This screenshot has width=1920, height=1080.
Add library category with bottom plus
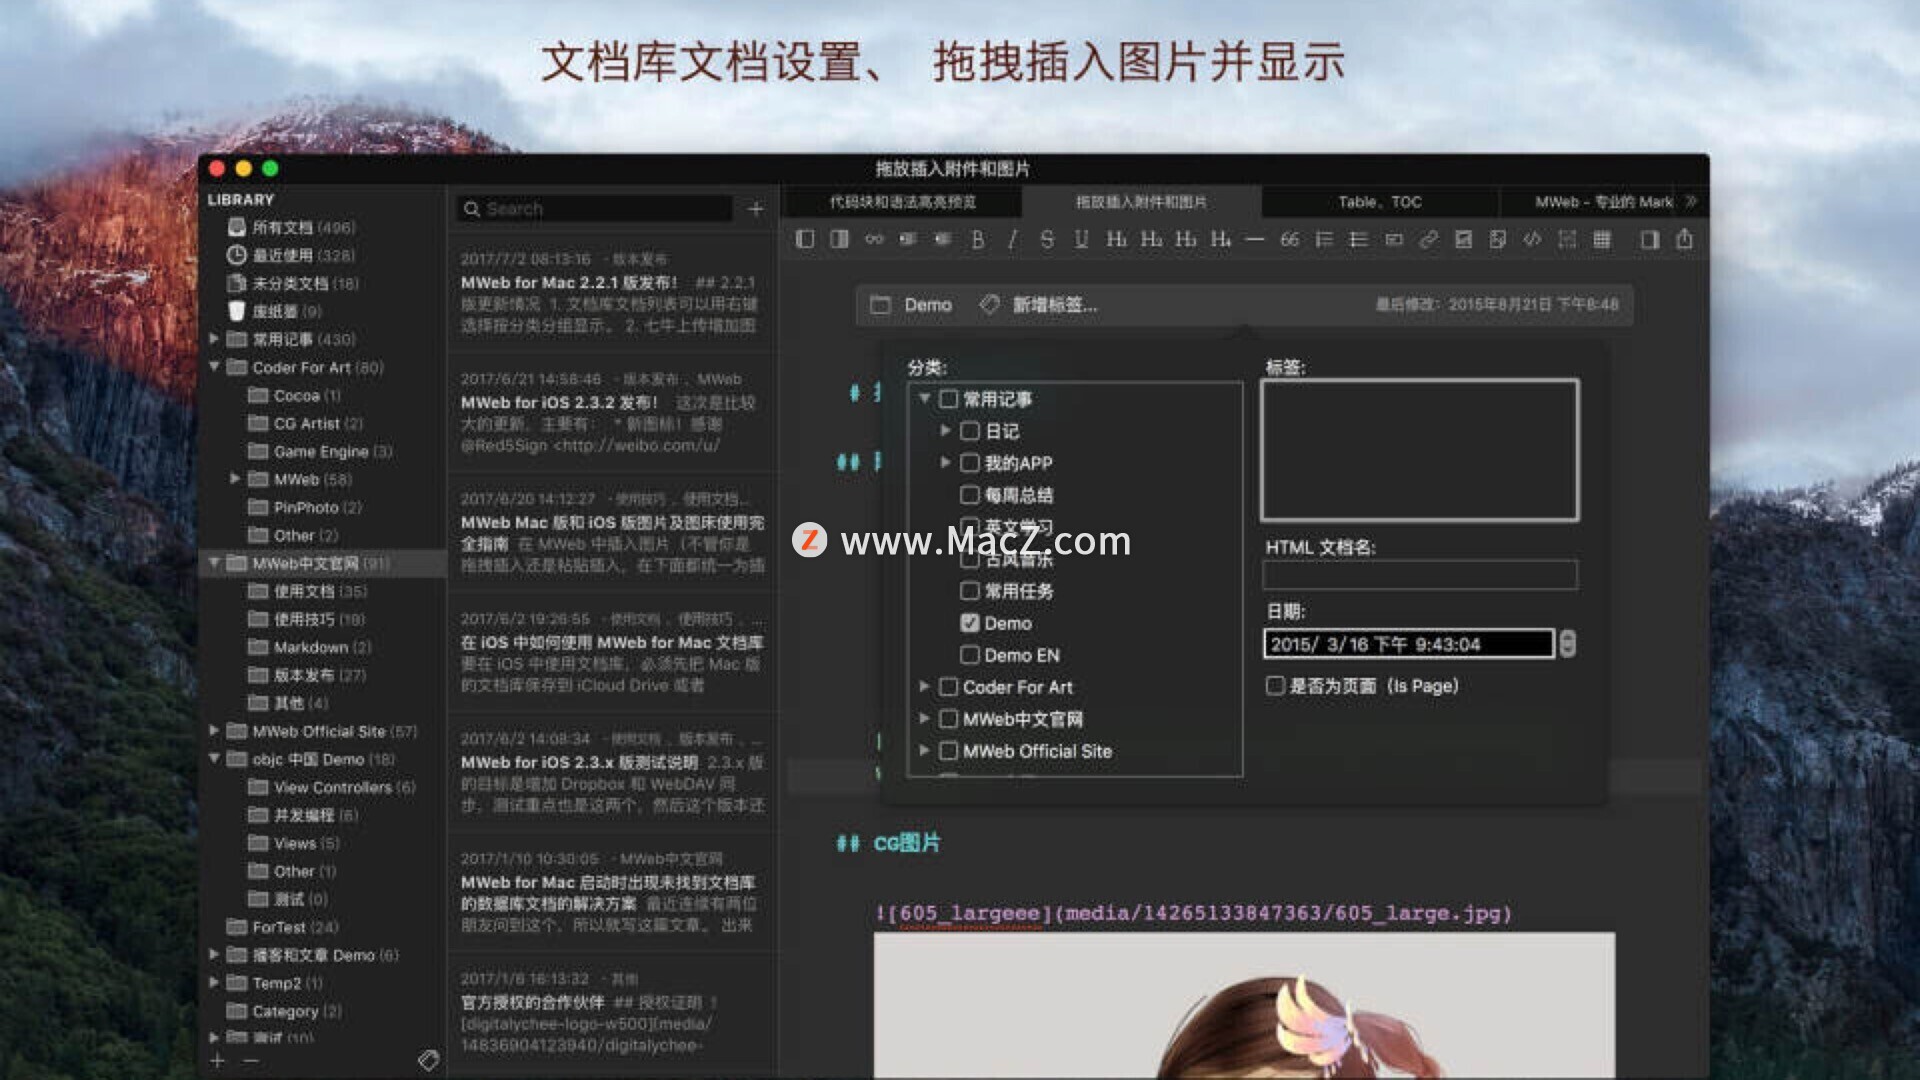pos(218,1060)
